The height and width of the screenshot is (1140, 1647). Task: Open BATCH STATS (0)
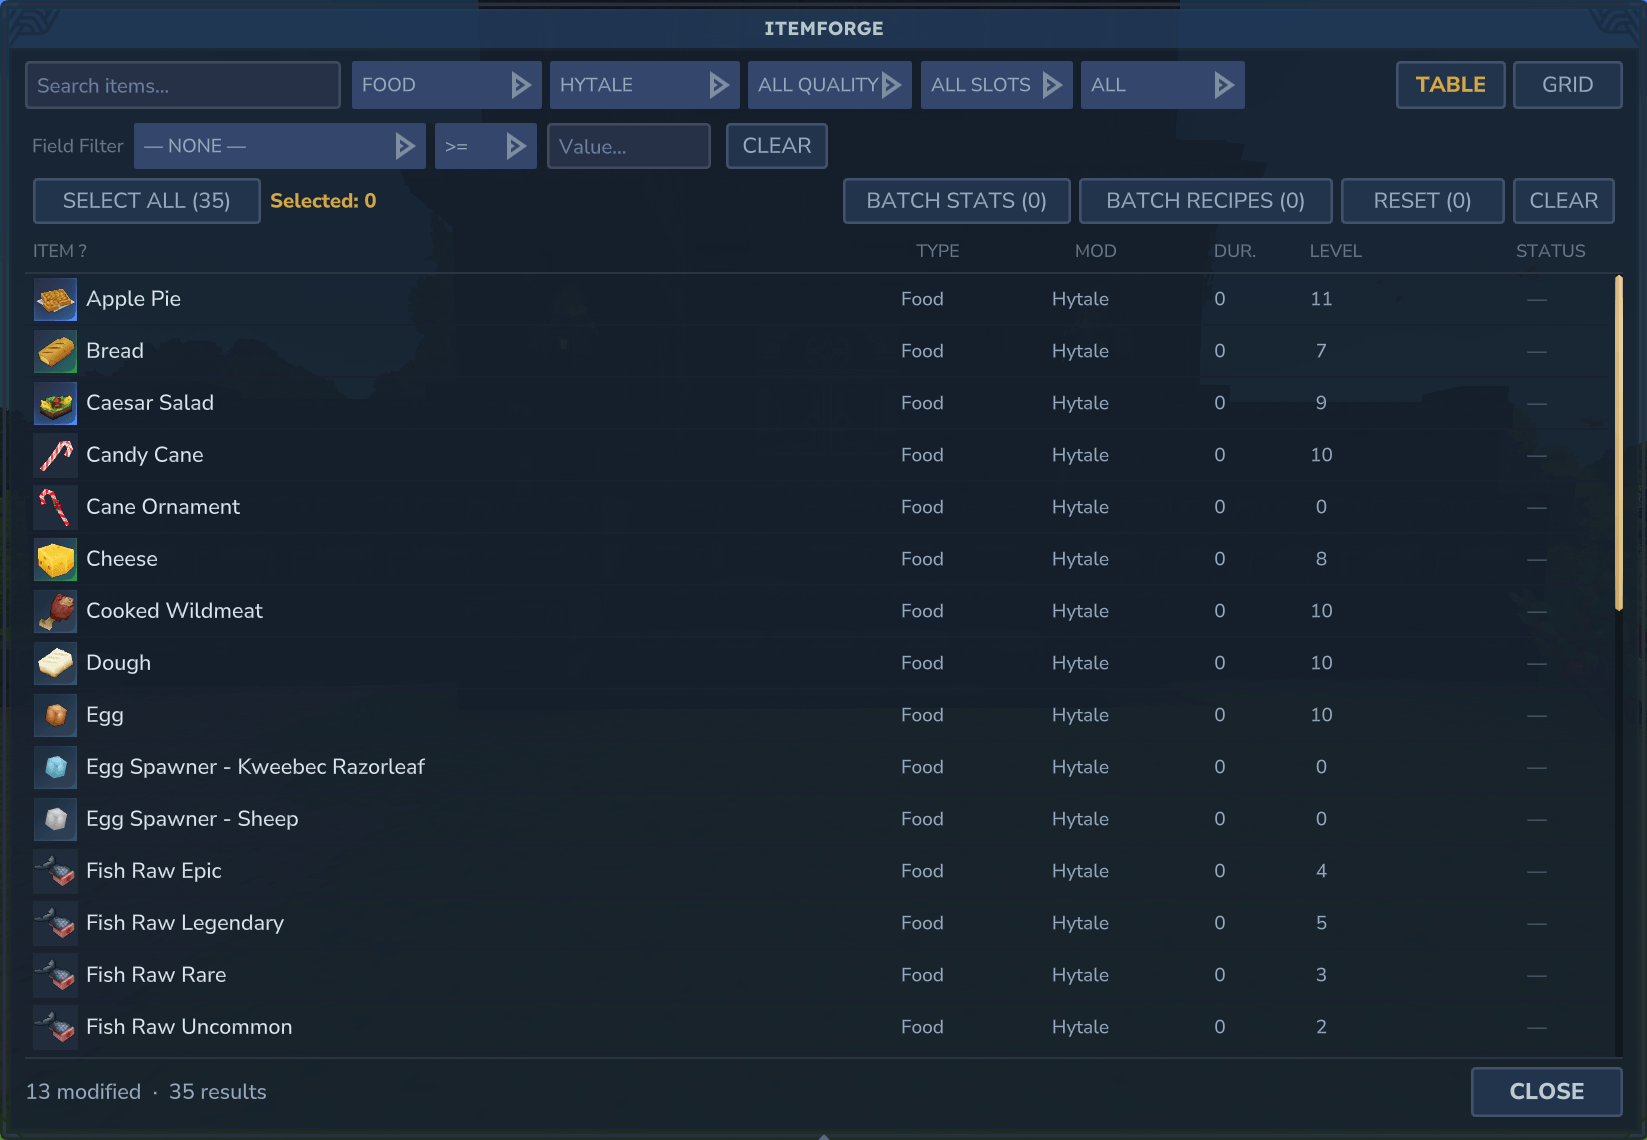[x=956, y=201]
